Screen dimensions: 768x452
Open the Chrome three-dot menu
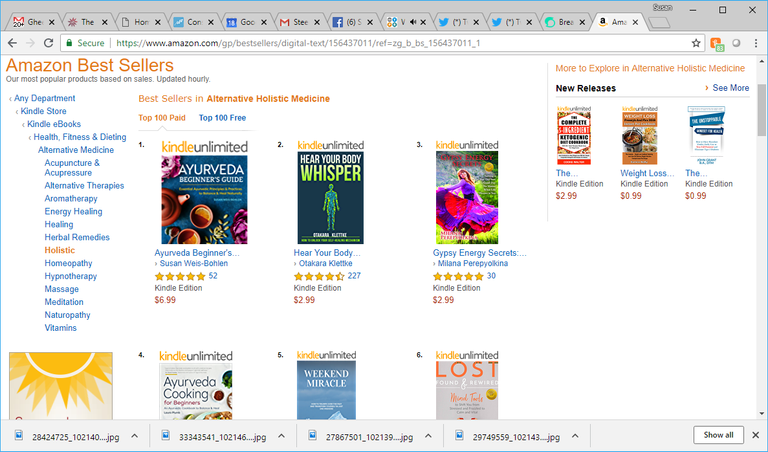pos(756,43)
